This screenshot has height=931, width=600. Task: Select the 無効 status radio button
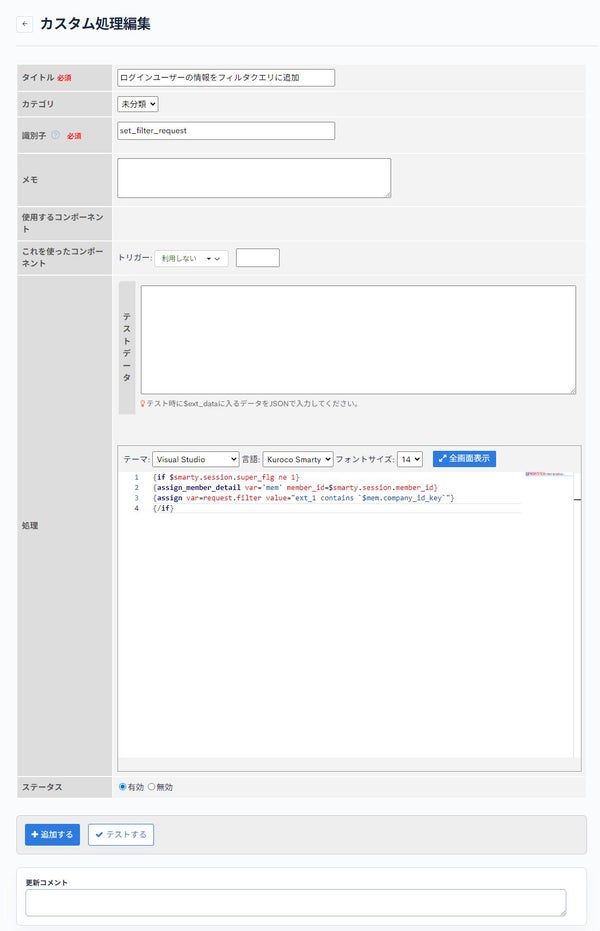coord(151,787)
